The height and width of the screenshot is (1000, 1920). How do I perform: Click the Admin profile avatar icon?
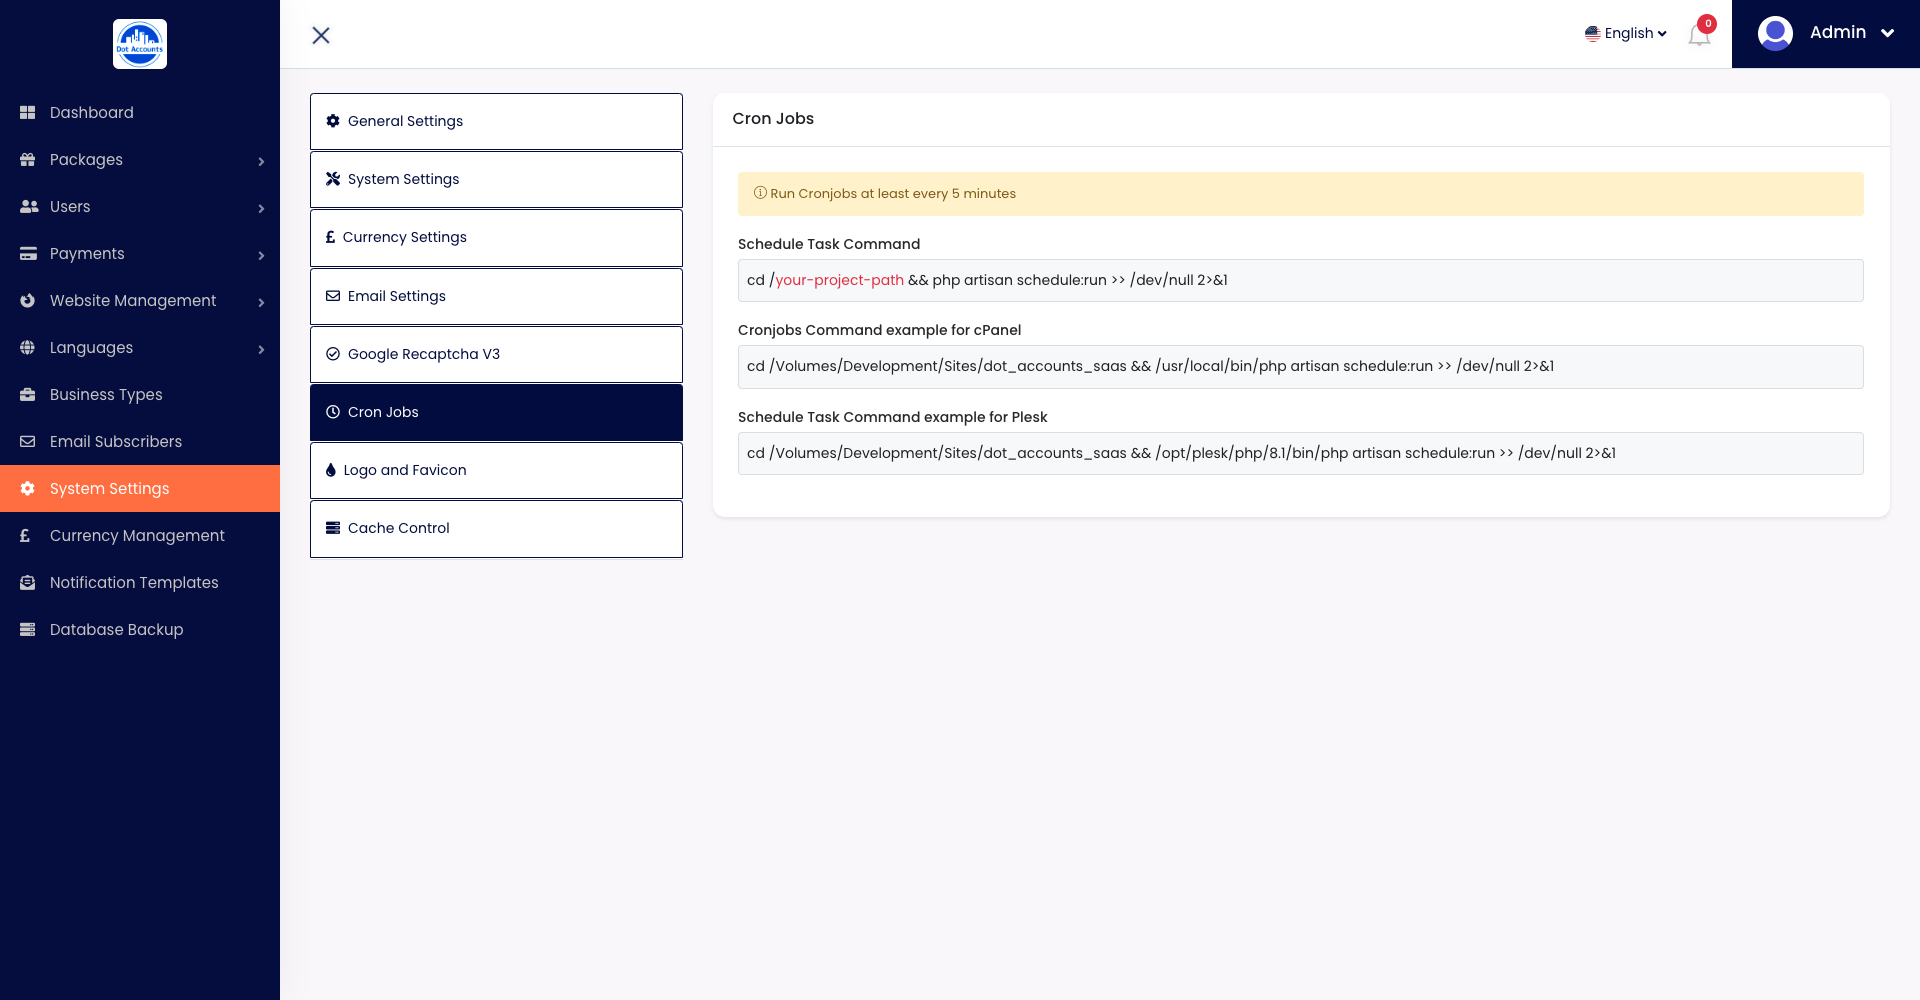[1775, 33]
